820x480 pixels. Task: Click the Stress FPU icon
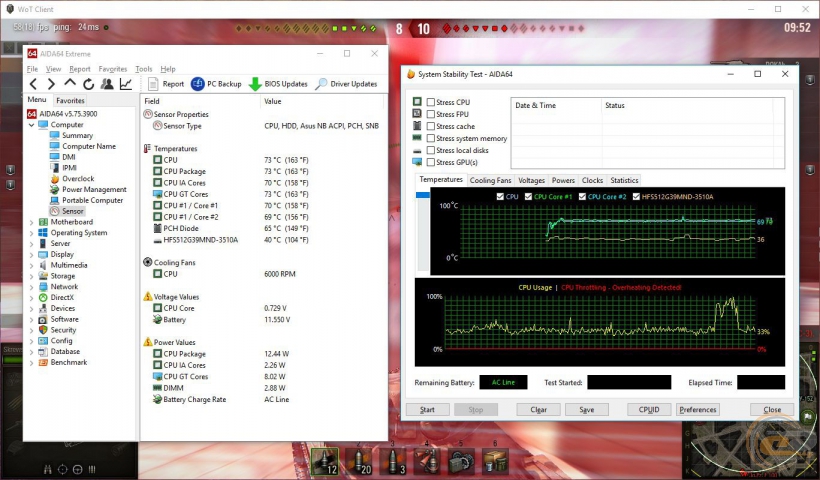pyautogui.click(x=417, y=113)
